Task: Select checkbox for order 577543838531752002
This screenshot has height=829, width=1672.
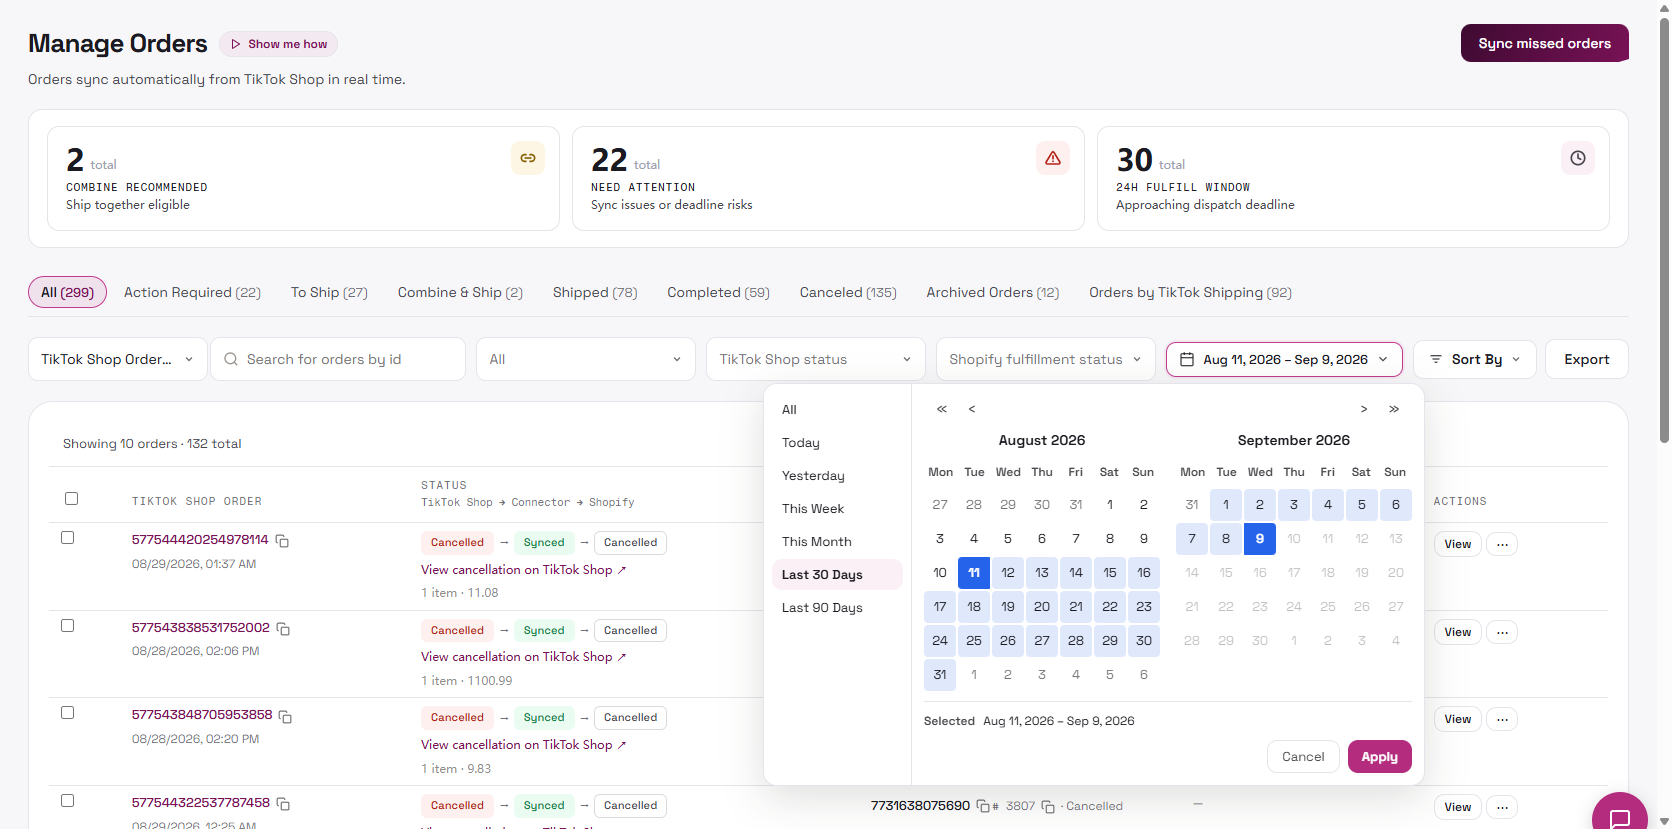Action: point(68,625)
